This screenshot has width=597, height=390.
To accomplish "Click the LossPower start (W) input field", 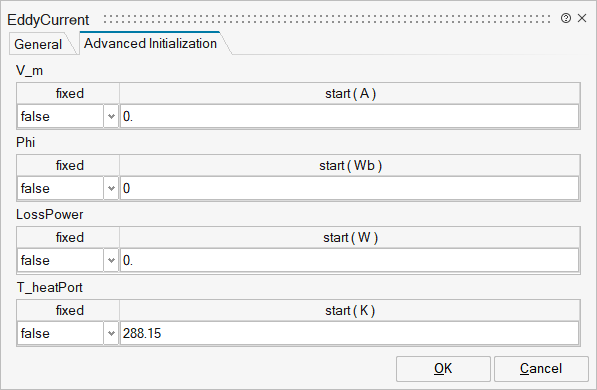I will [x=350, y=261].
